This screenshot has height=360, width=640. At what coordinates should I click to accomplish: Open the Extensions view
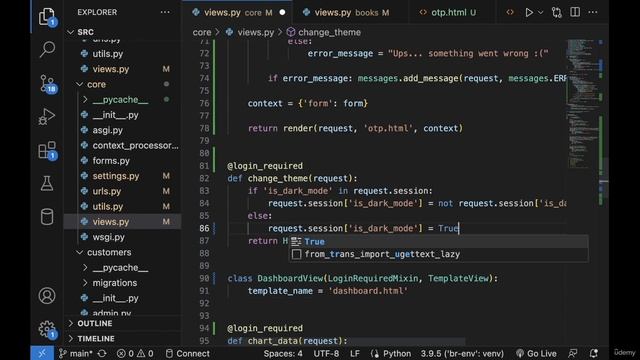coord(47,150)
